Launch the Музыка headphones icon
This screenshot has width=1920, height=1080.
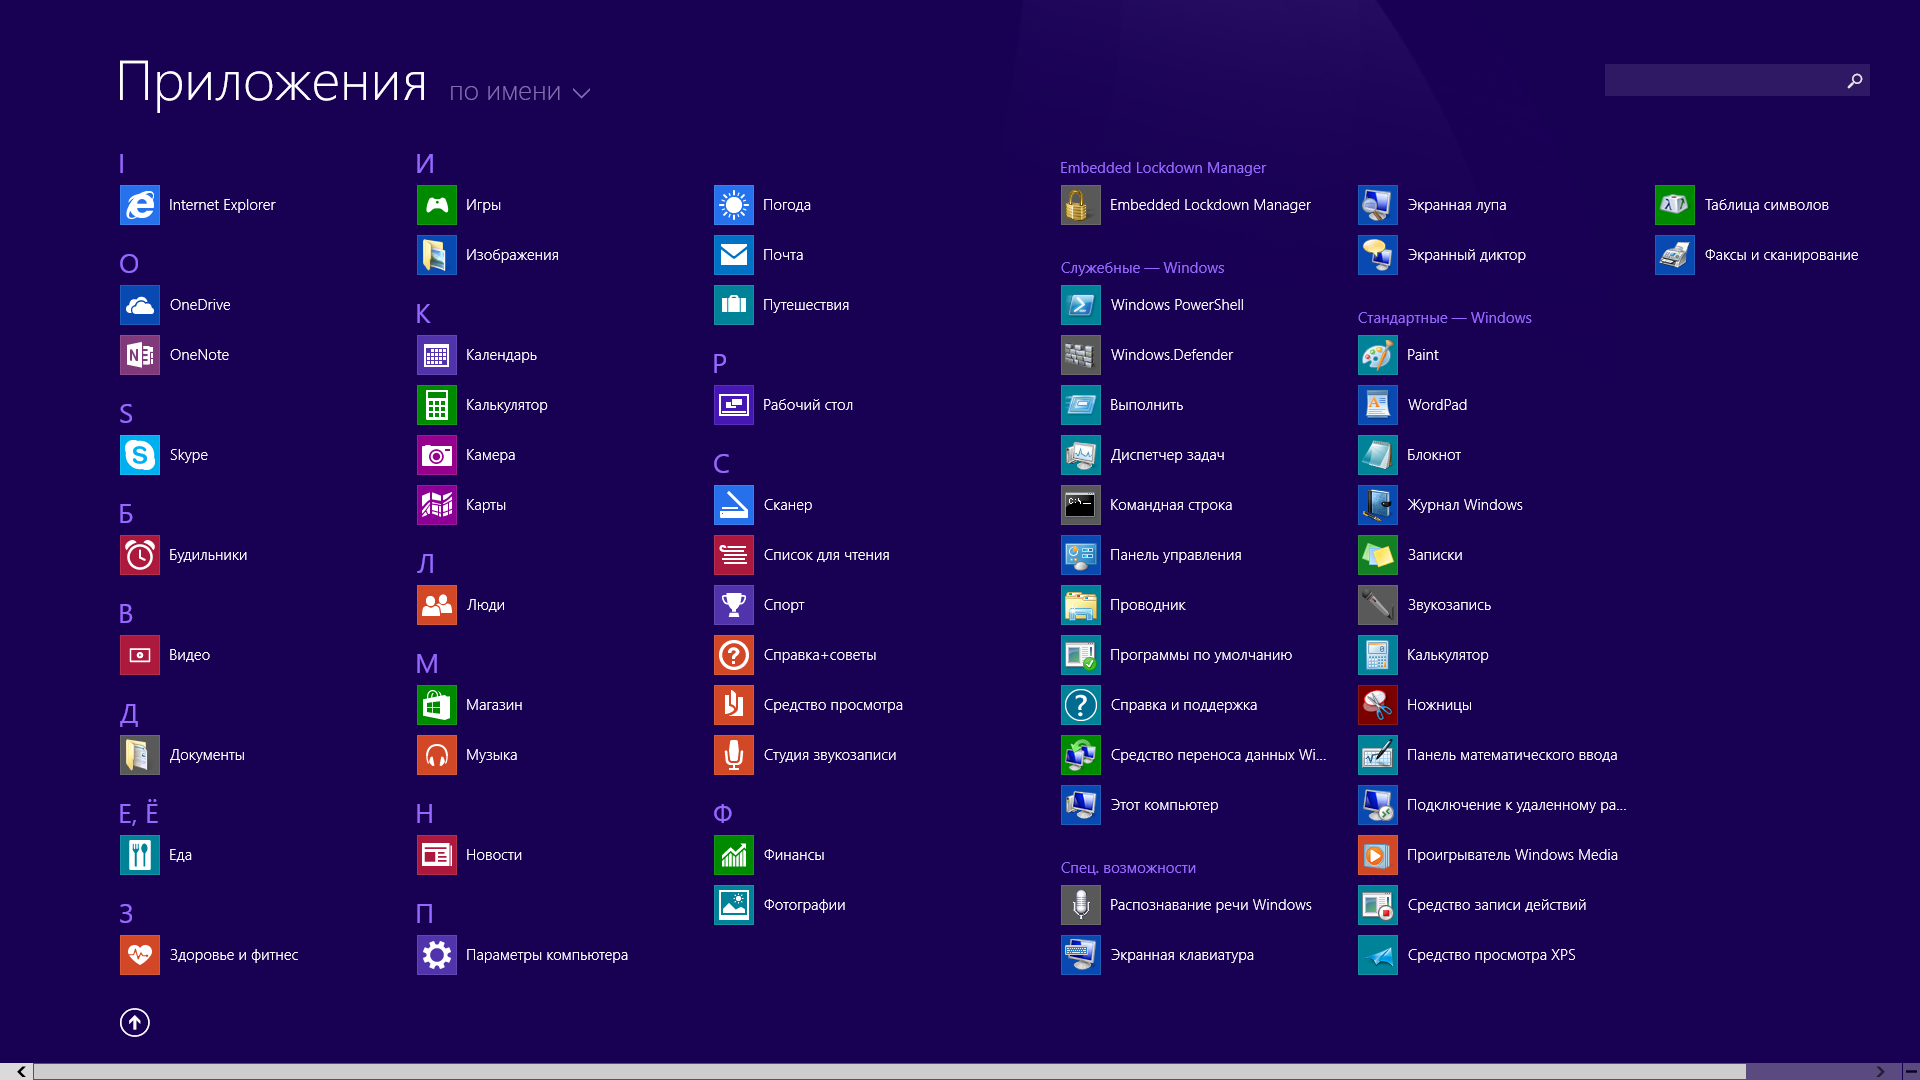tap(437, 755)
